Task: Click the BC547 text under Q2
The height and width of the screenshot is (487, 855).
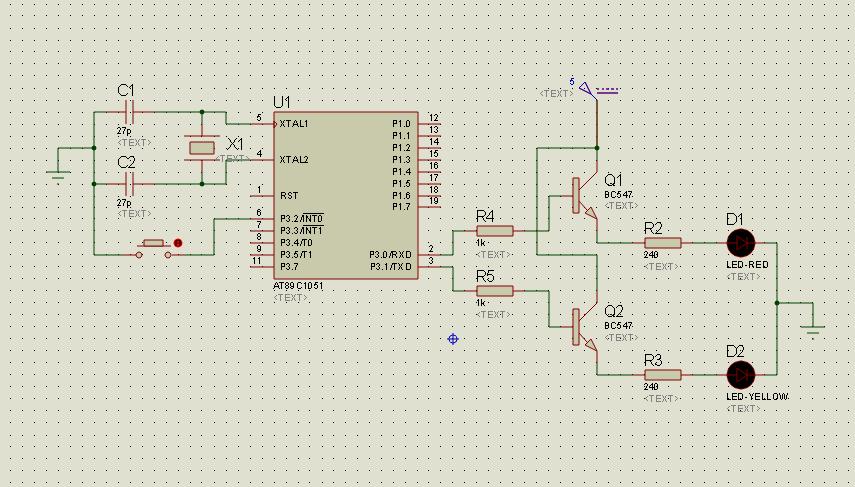Action: pyautogui.click(x=618, y=326)
